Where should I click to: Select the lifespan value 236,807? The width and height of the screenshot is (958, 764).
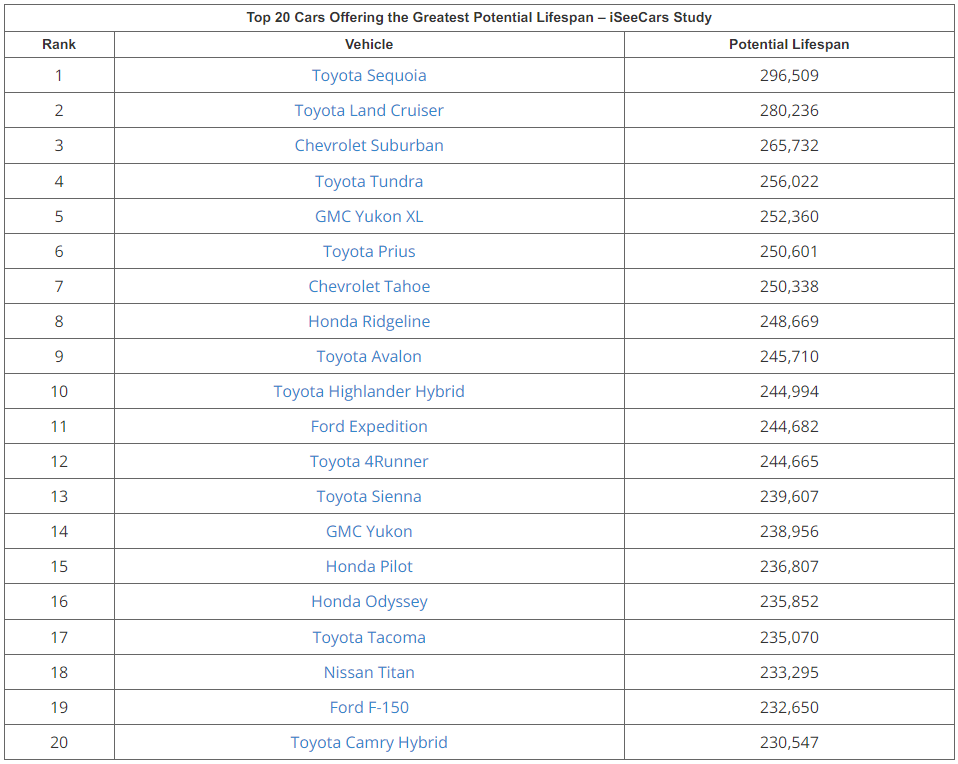789,567
